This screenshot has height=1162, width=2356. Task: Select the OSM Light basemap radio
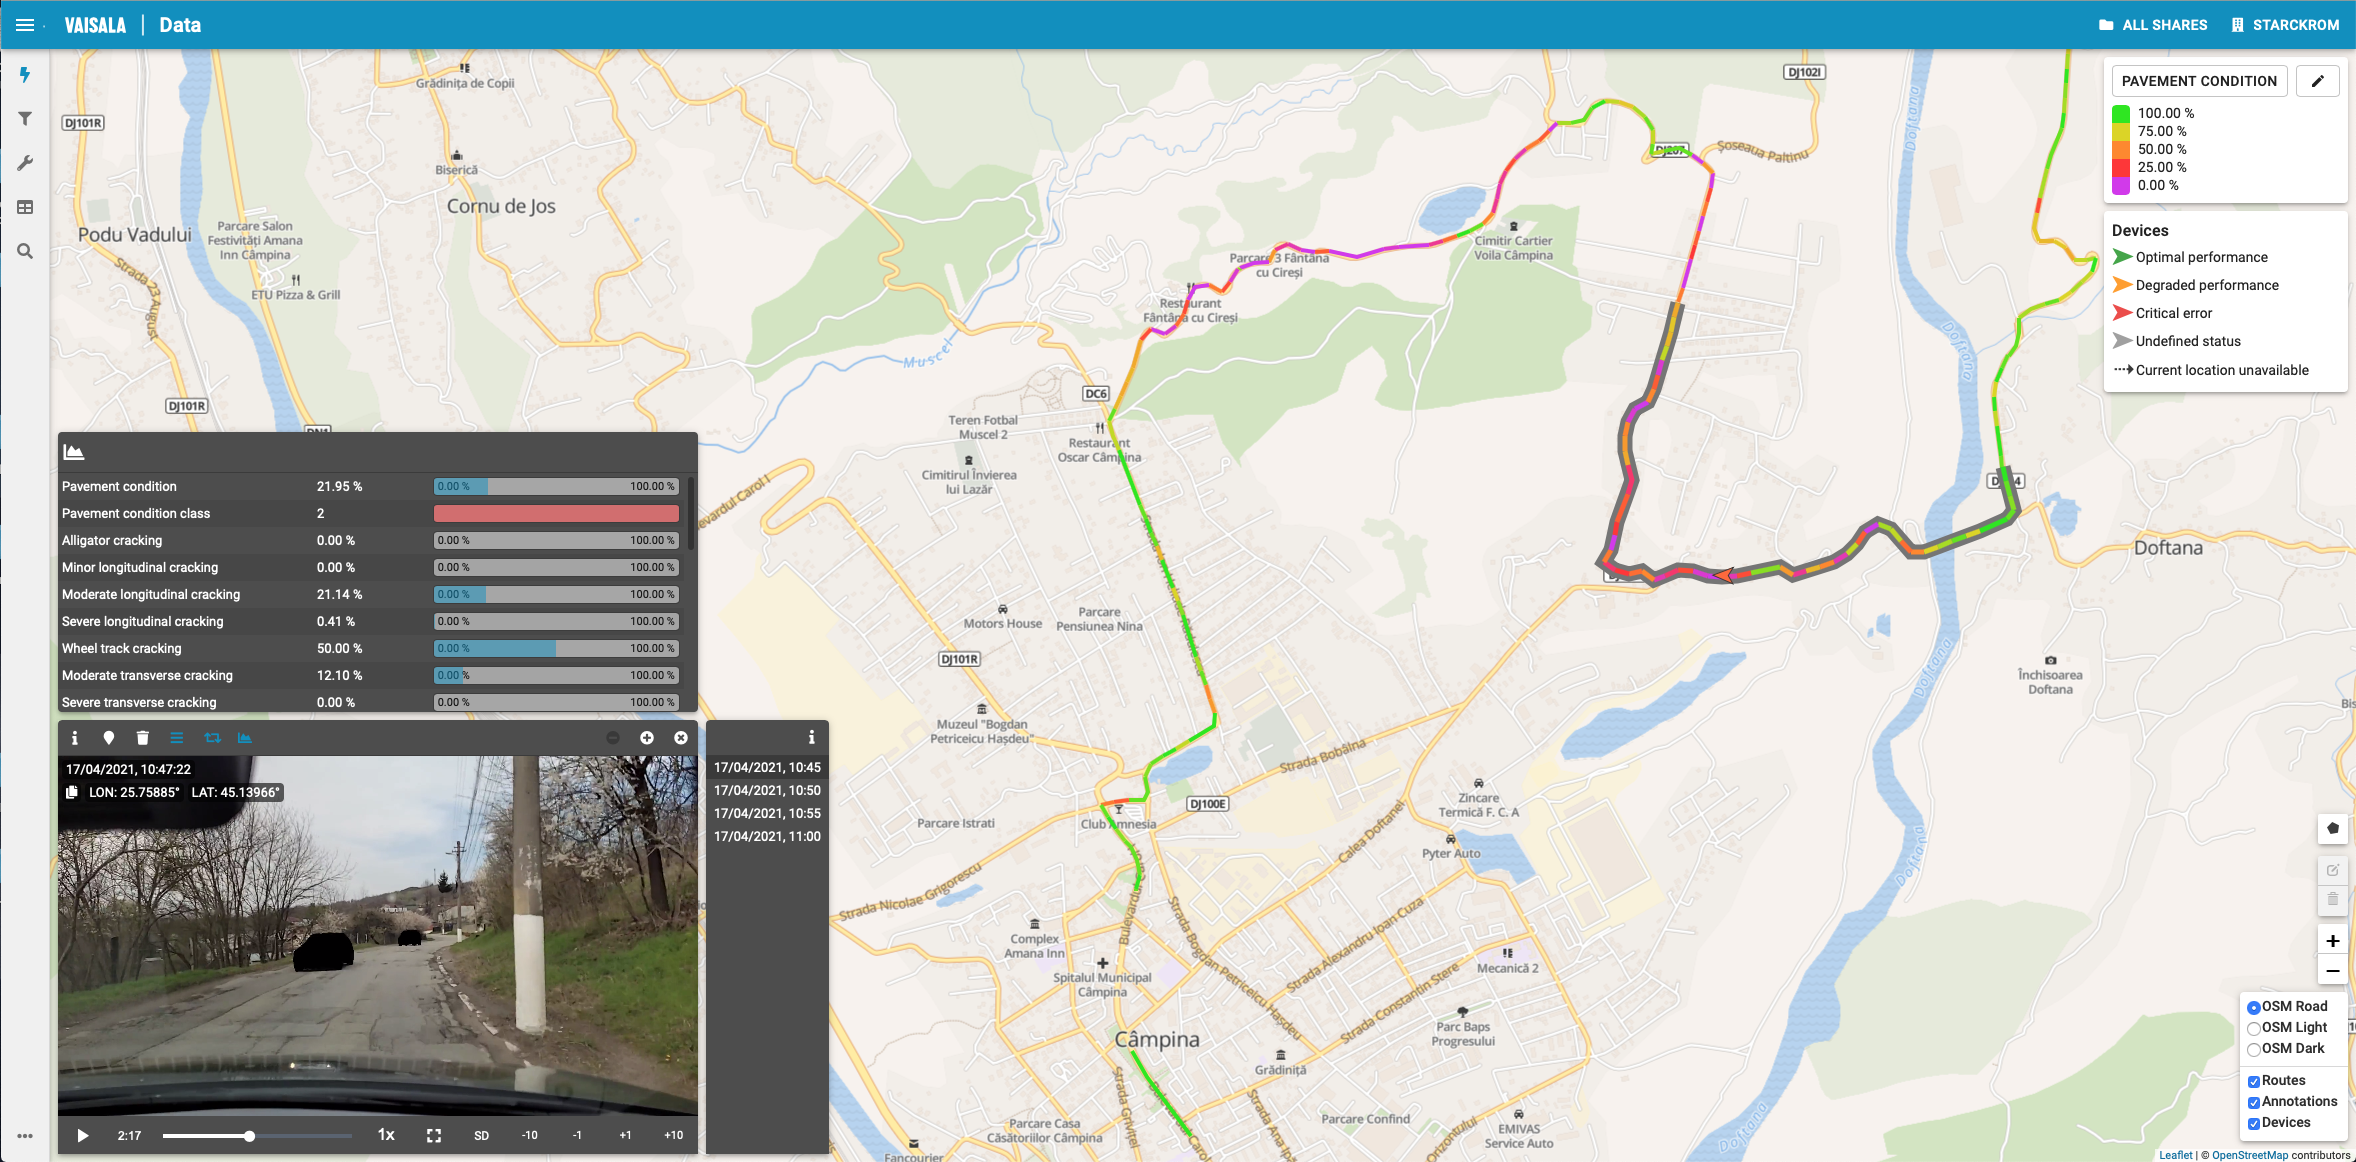2254,1028
